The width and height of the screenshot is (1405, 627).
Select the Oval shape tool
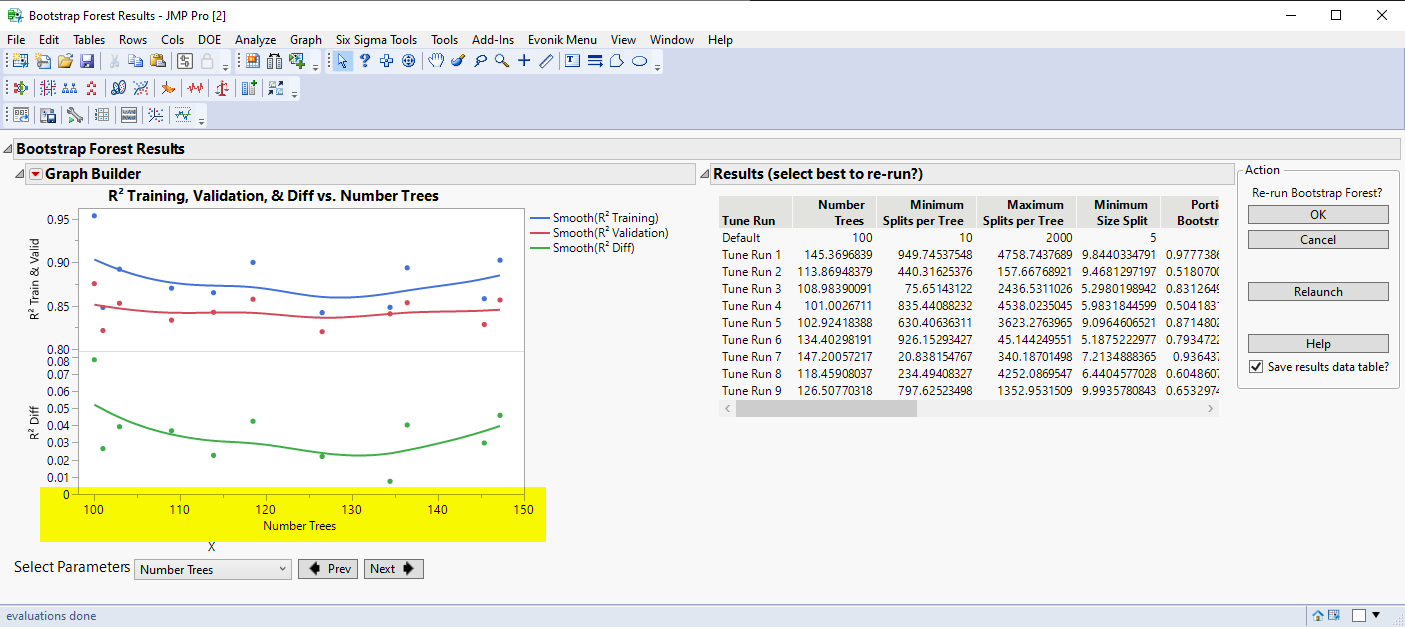pos(640,61)
